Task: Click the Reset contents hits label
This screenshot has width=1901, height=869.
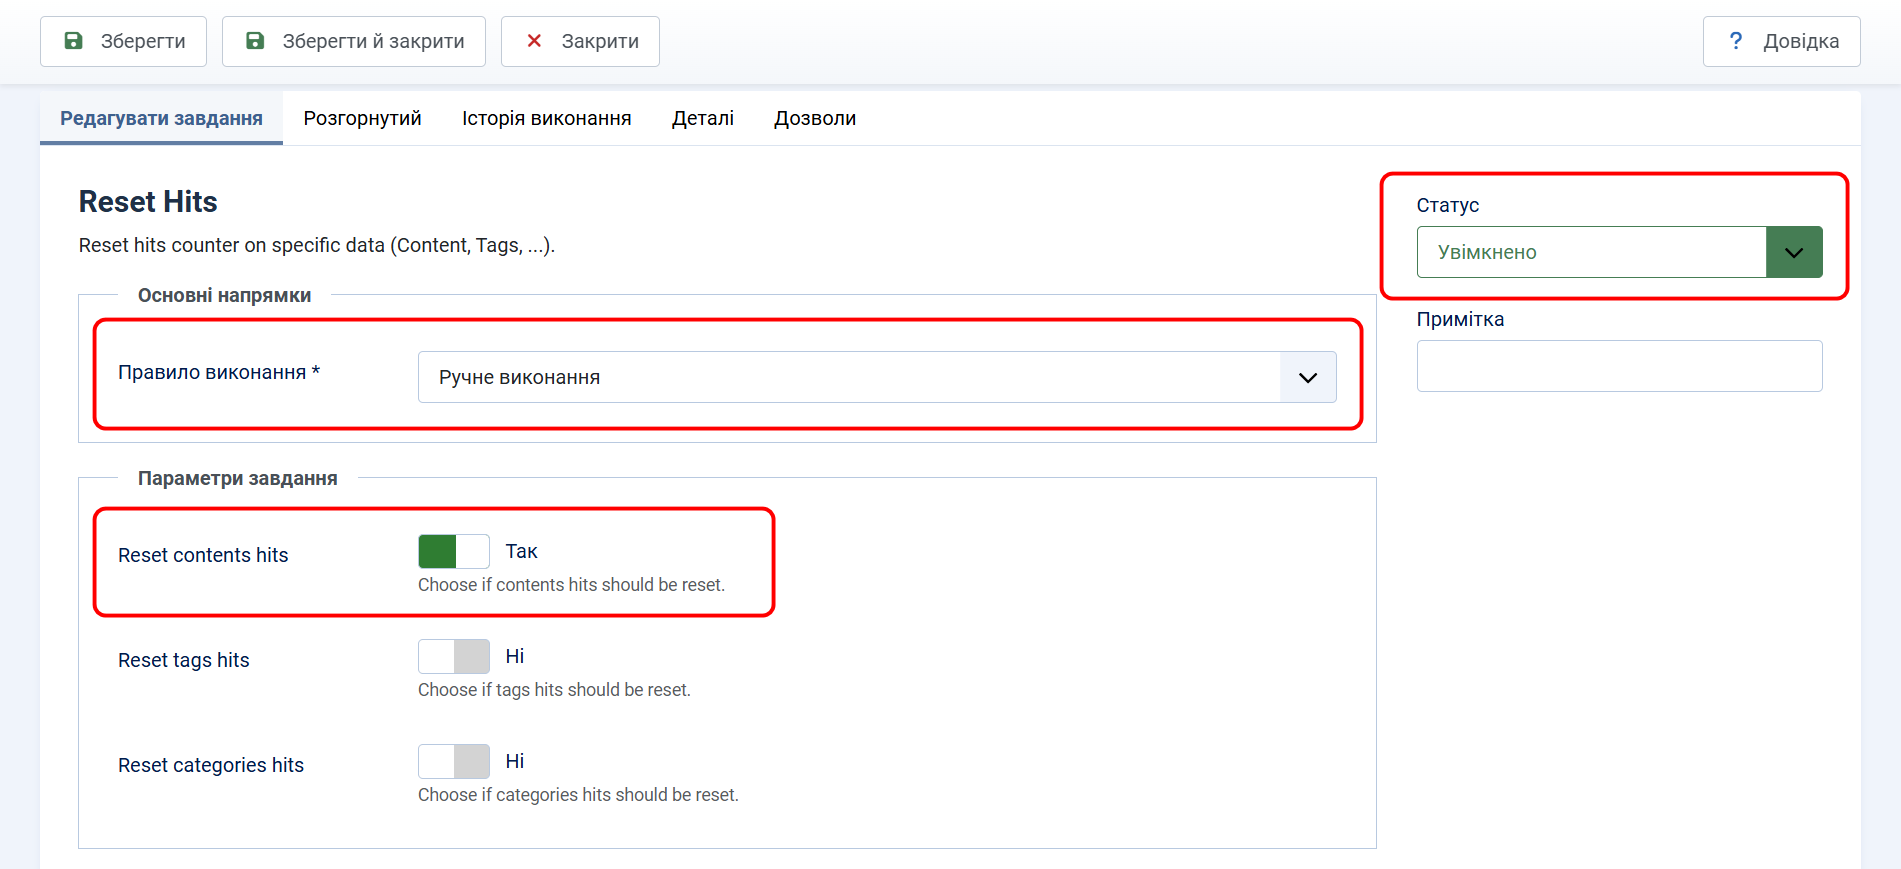Action: [x=203, y=555]
